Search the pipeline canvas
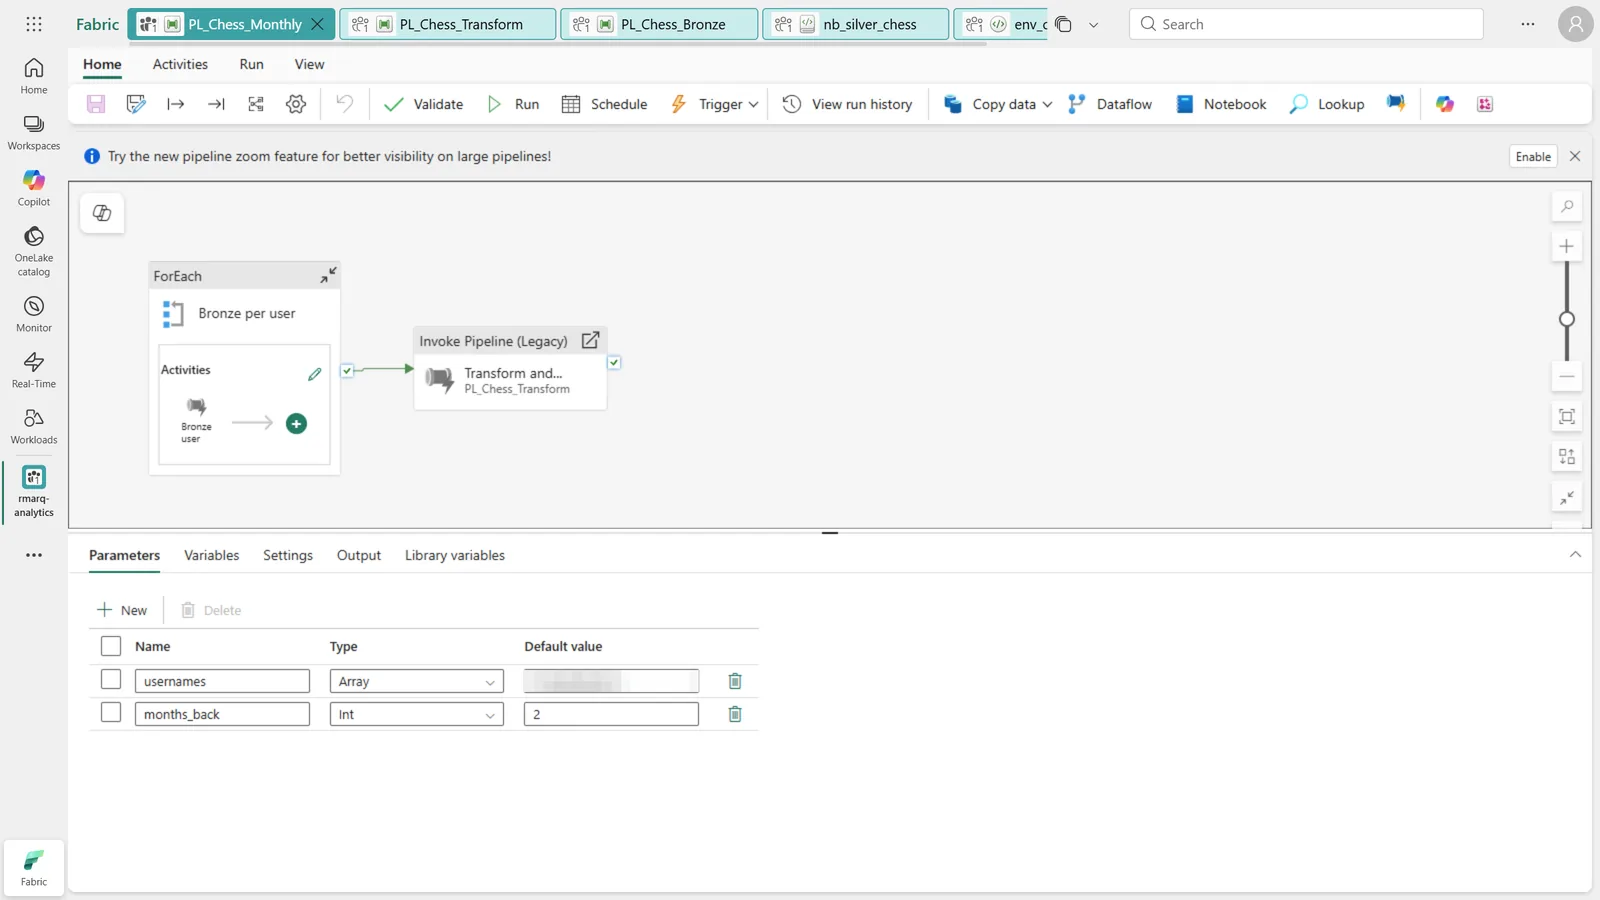Image resolution: width=1600 pixels, height=900 pixels. coord(1567,207)
